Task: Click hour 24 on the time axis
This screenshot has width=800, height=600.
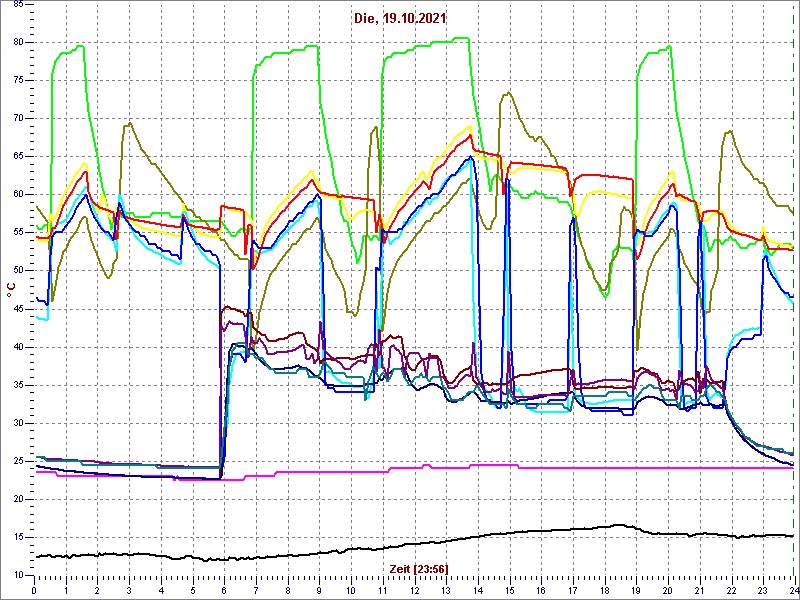Action: [x=793, y=591]
